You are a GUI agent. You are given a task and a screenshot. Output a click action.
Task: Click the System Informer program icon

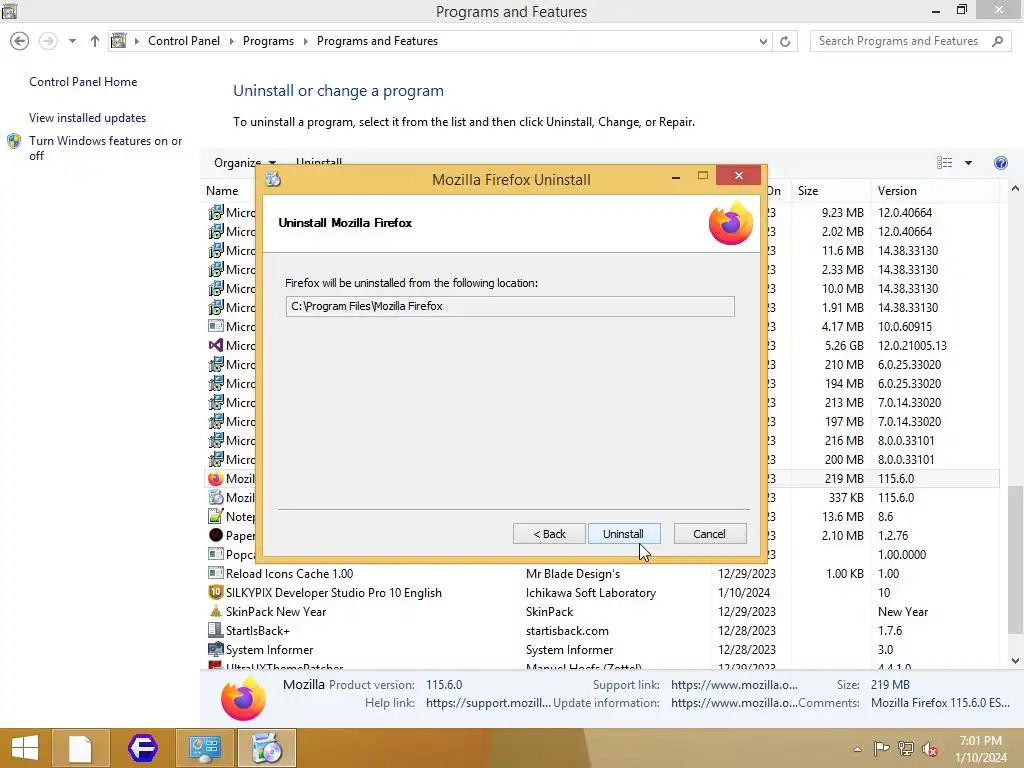click(x=216, y=649)
